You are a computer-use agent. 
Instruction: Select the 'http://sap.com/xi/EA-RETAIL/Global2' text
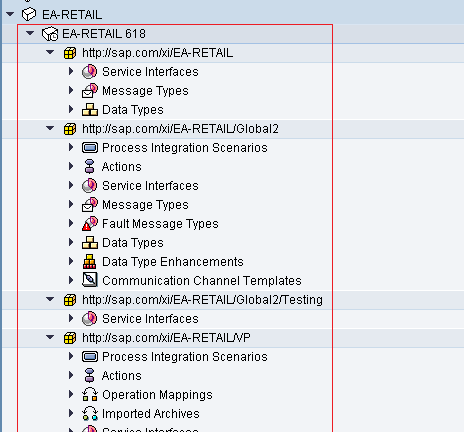180,129
